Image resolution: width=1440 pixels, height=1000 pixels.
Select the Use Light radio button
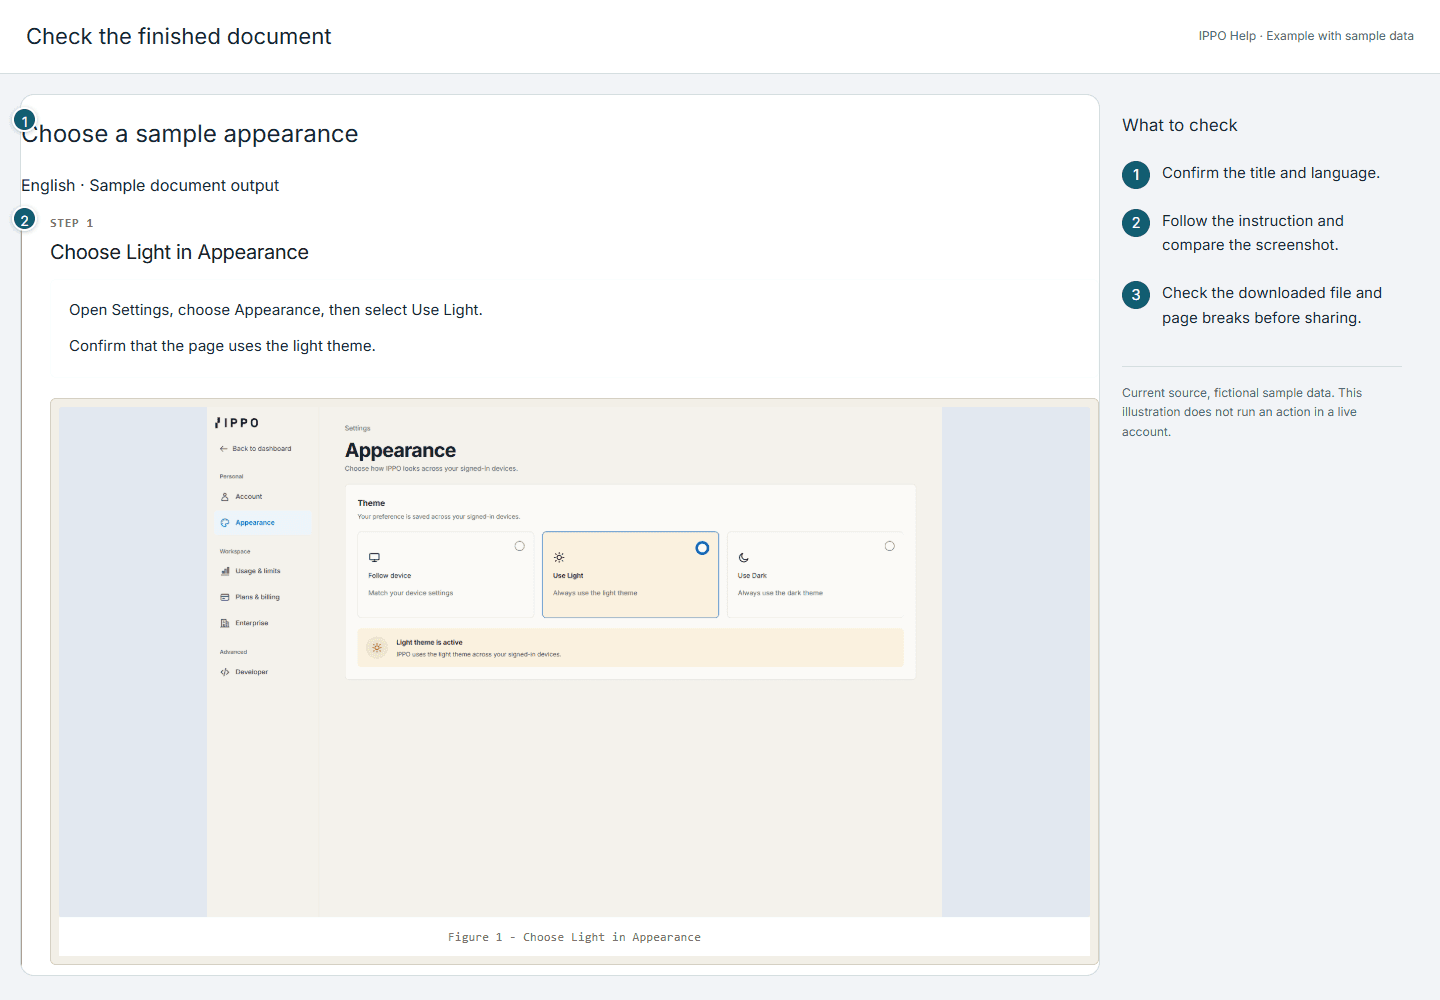click(x=702, y=548)
